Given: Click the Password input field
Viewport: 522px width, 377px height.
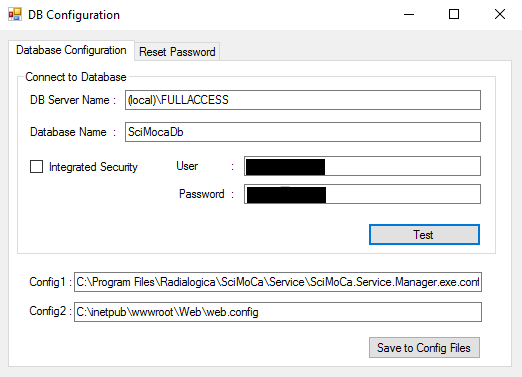Looking at the screenshot, I should point(362,194).
